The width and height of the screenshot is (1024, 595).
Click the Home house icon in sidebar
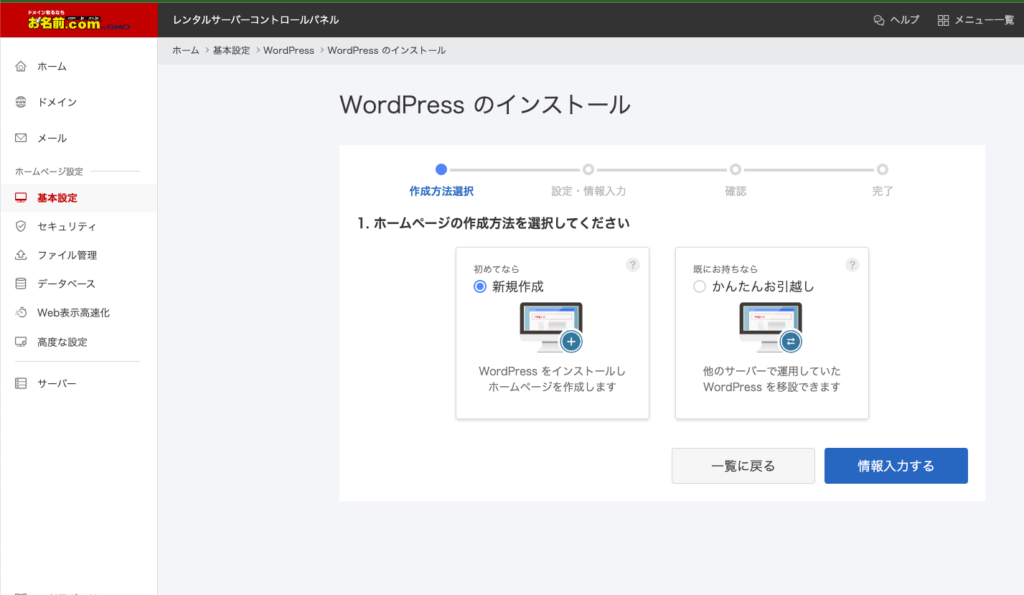coord(21,66)
